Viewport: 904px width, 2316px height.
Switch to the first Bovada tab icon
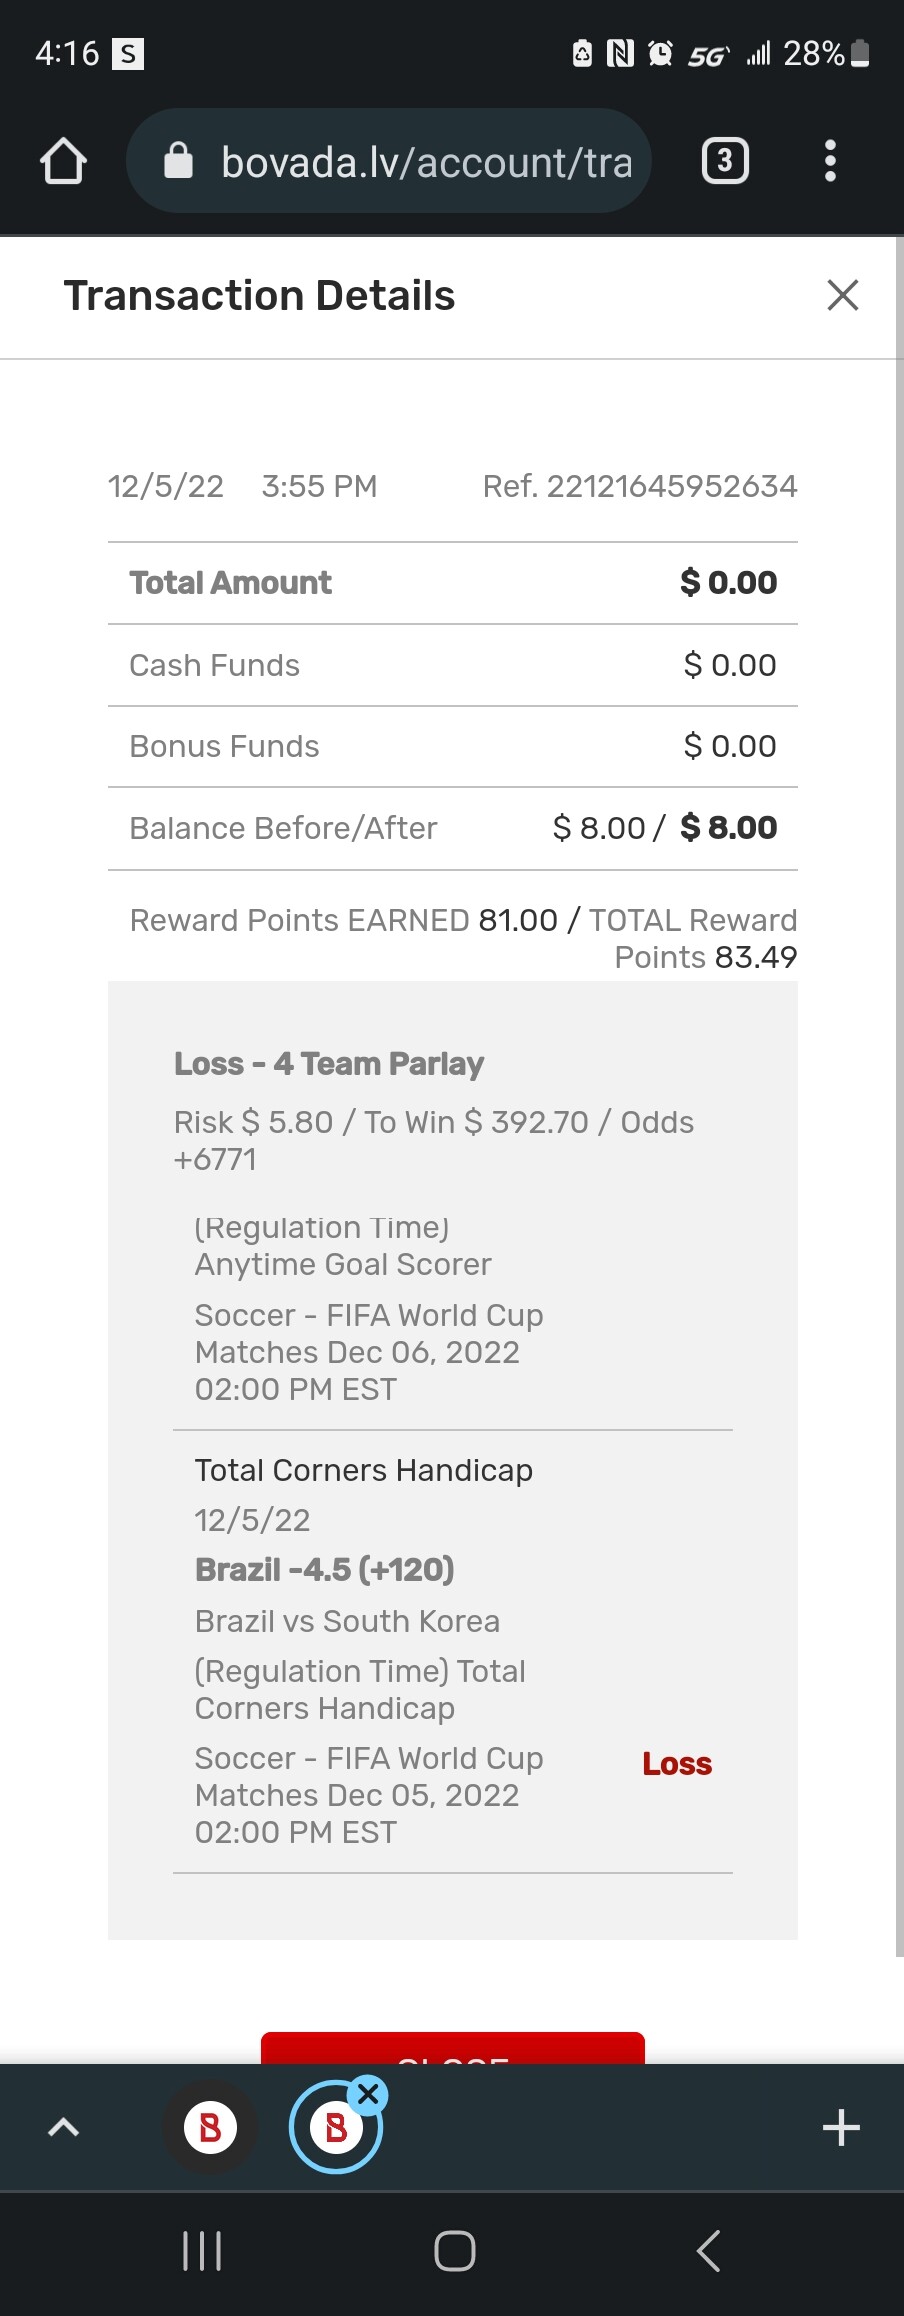pyautogui.click(x=210, y=2128)
